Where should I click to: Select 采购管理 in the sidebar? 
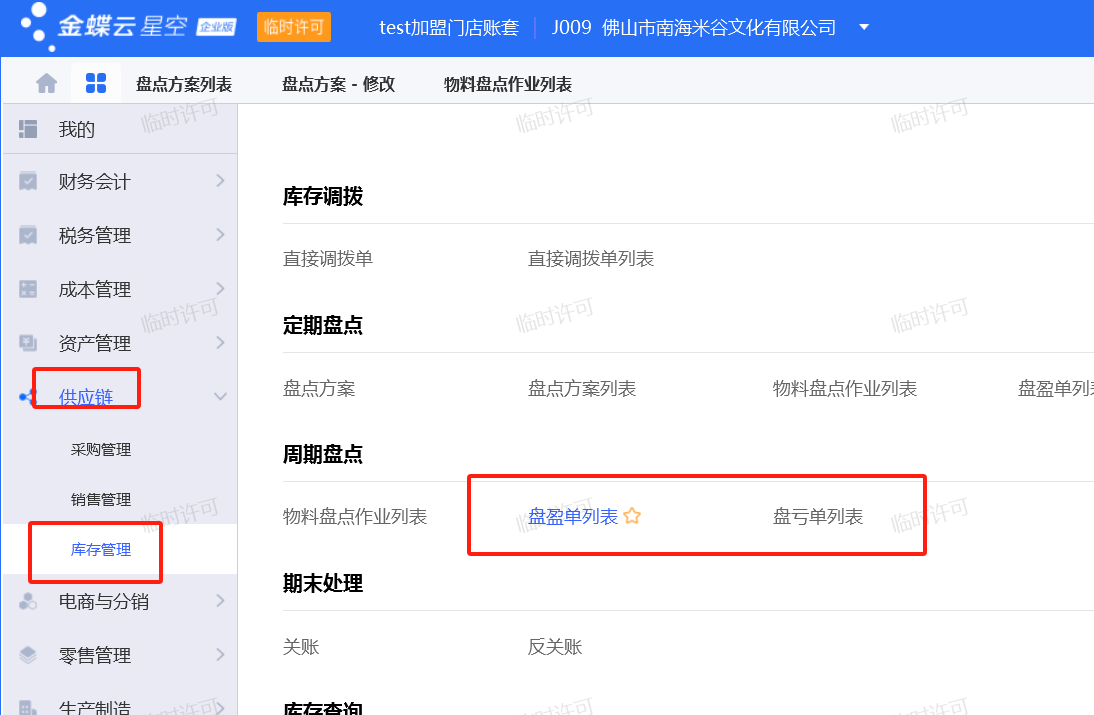[101, 450]
